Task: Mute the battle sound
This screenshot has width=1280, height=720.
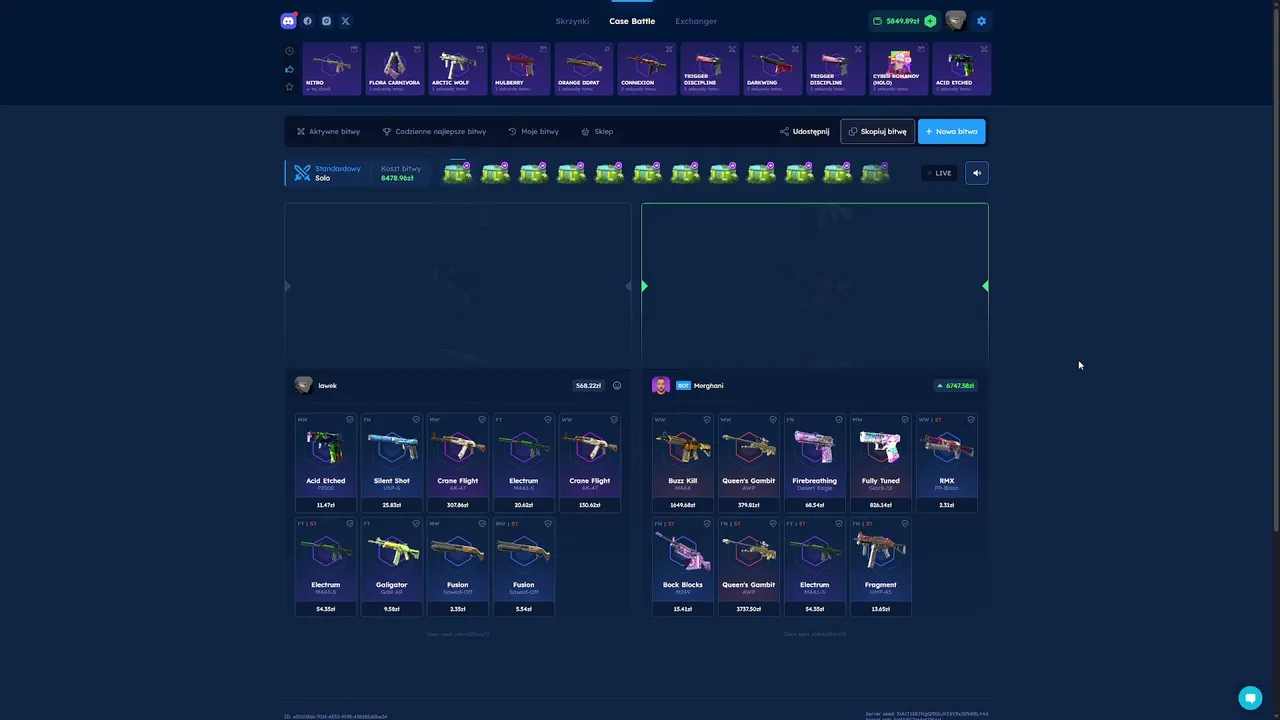Action: point(977,173)
